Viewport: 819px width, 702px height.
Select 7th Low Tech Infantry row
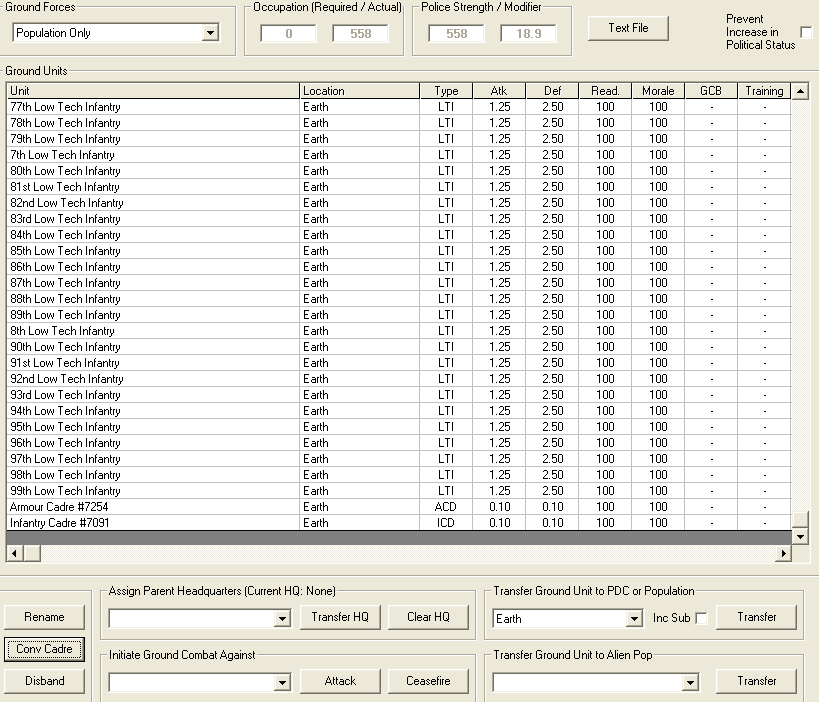(399, 155)
